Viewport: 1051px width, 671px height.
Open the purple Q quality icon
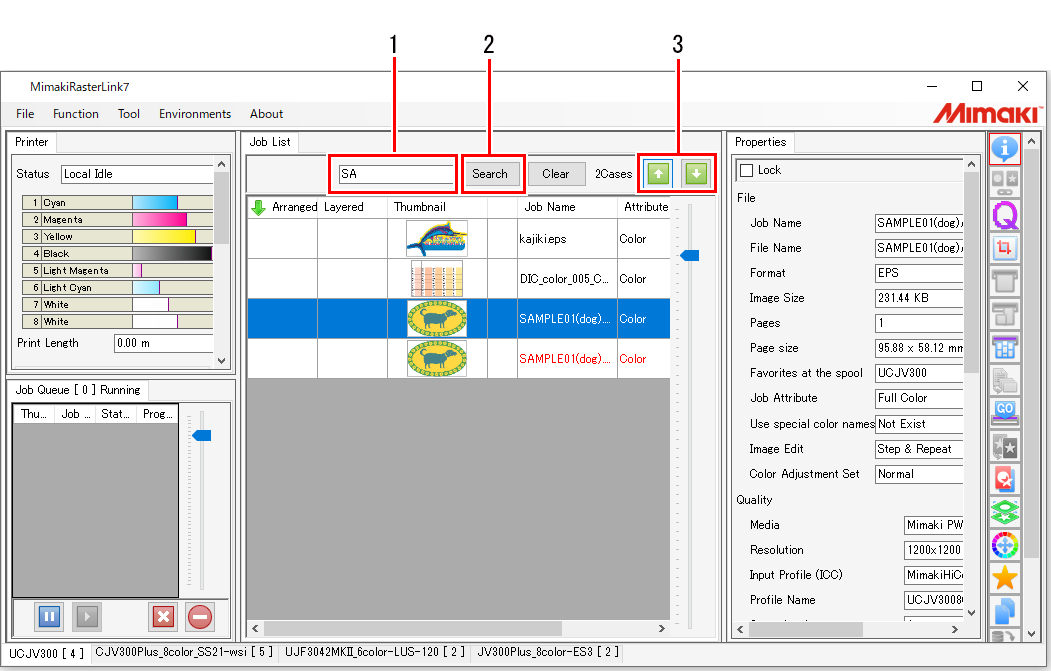[1005, 214]
